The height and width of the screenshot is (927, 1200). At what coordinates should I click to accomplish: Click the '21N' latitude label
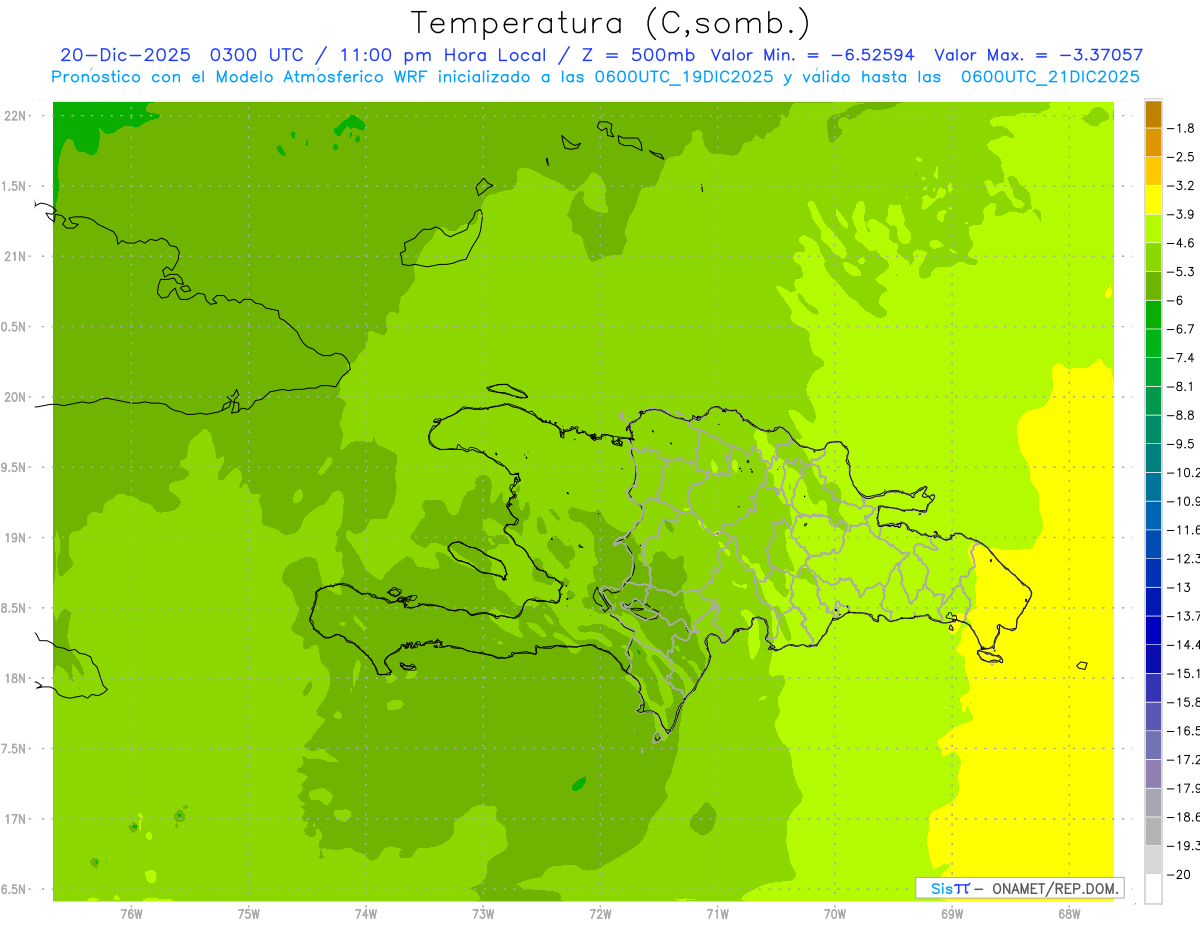pos(15,256)
